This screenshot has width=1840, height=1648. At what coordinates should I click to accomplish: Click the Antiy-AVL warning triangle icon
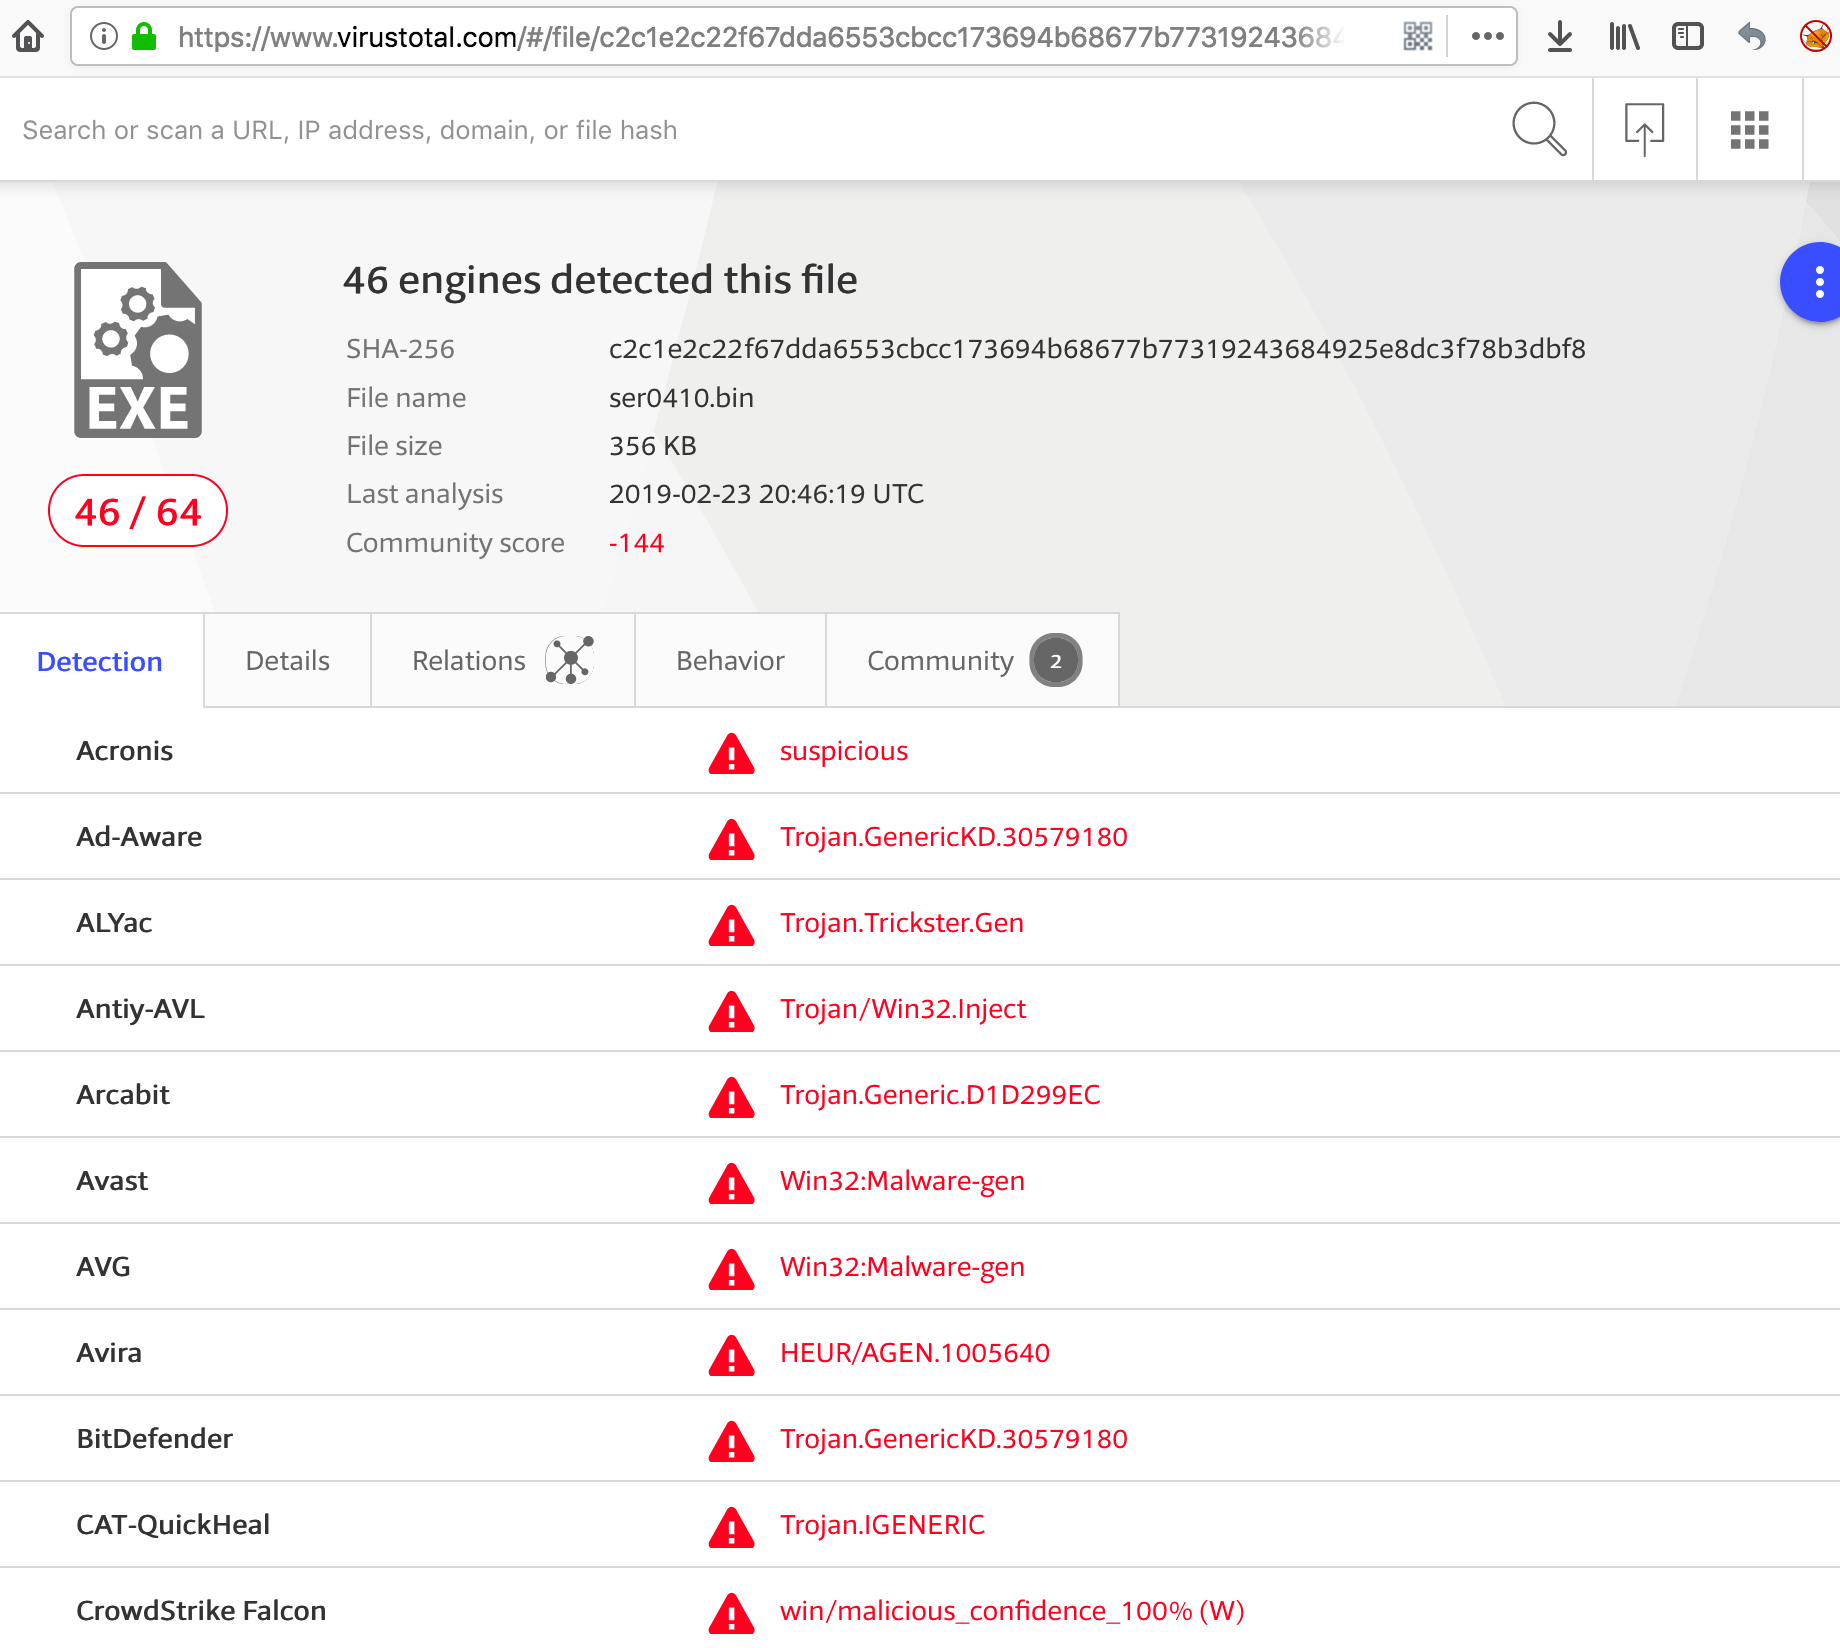coord(731,1011)
